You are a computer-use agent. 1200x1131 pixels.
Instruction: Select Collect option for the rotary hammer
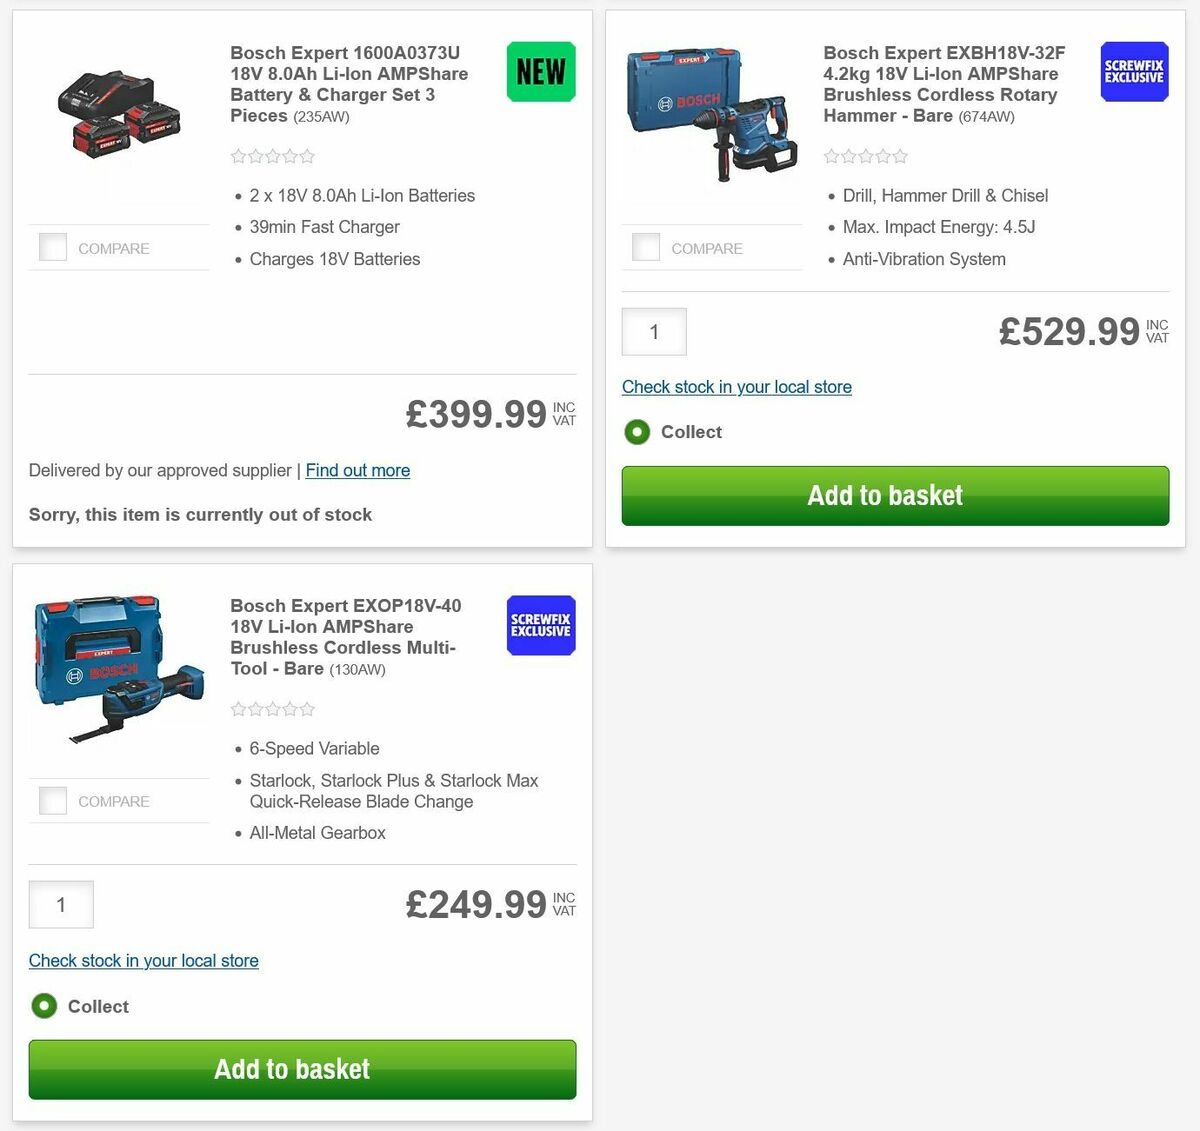(637, 432)
